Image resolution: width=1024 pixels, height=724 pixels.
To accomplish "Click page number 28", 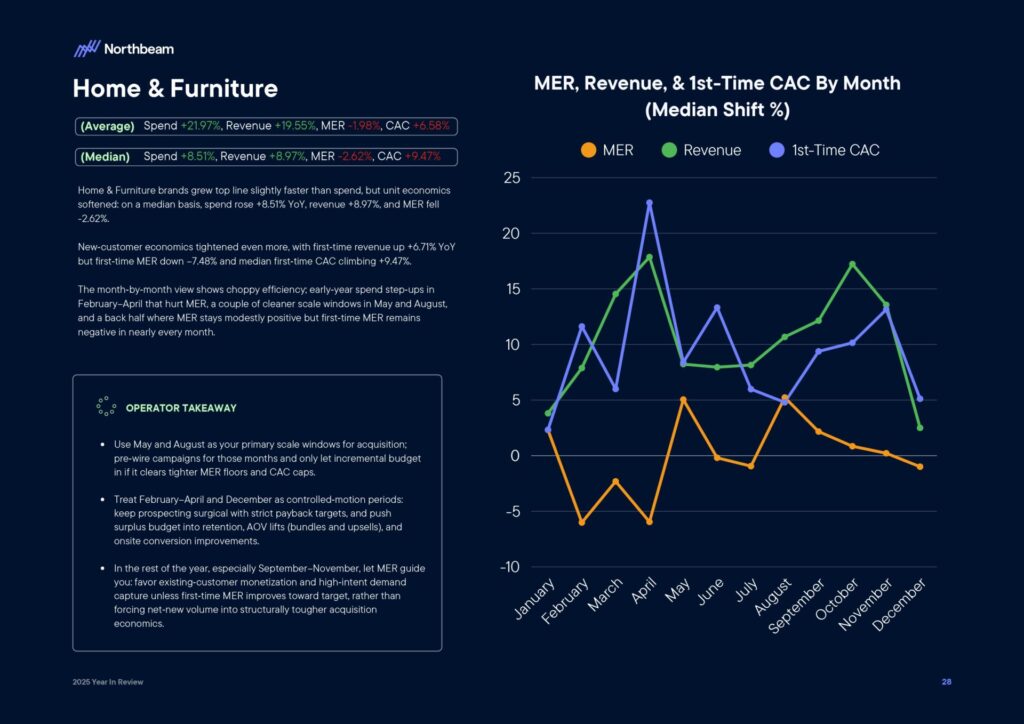I will (946, 681).
